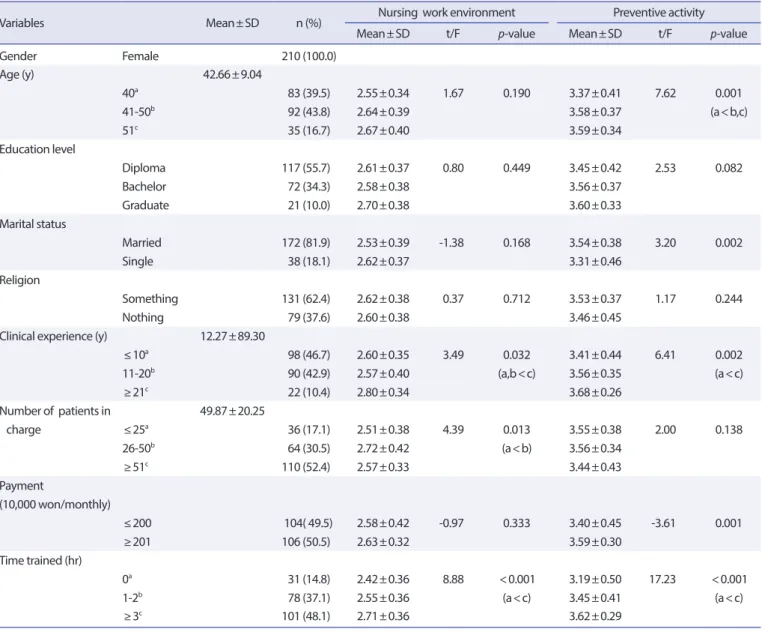Click the 'Clinical experience (y)' row label
The image size is (762, 632).
click(53, 336)
